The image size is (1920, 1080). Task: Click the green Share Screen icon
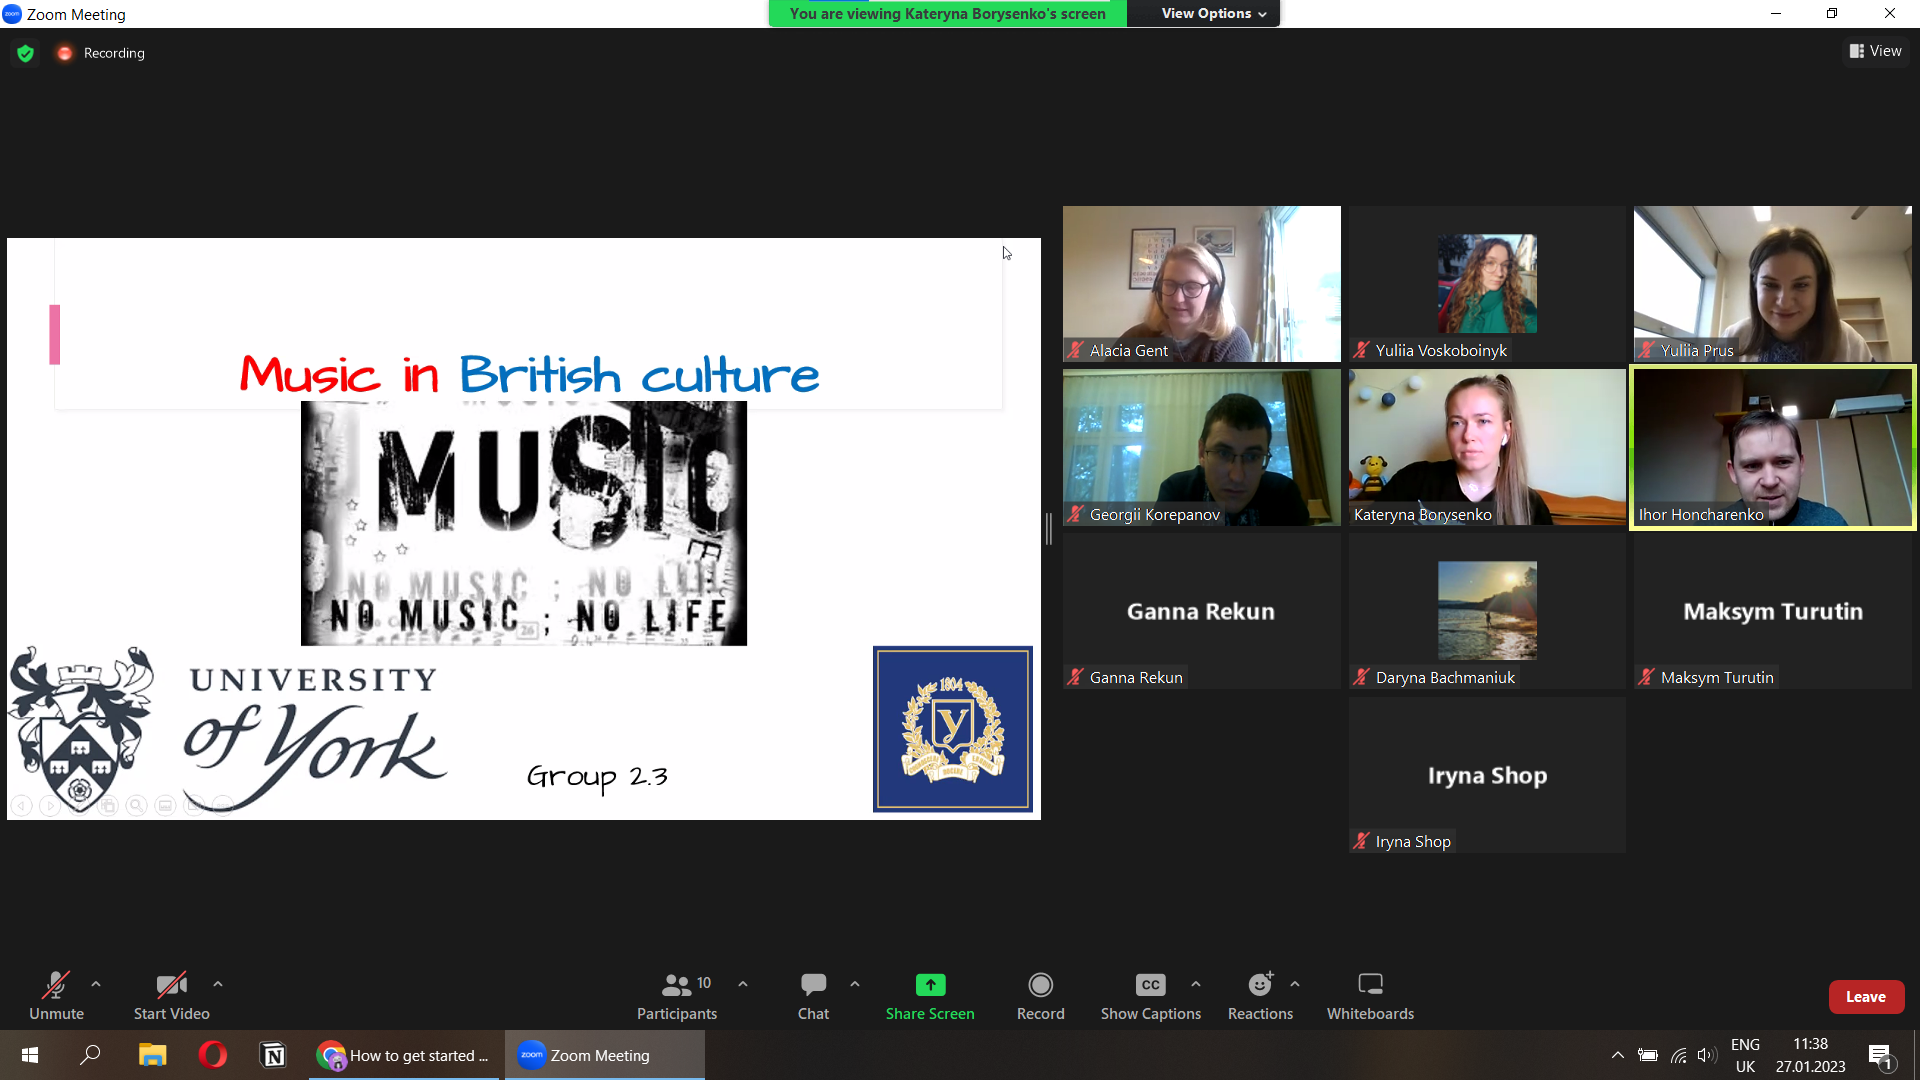[x=930, y=985]
